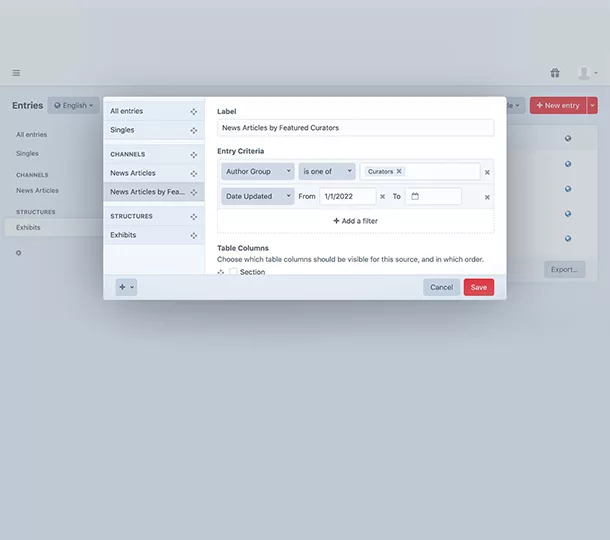Select All entries source in modal
The image size is (610, 540).
(x=154, y=111)
